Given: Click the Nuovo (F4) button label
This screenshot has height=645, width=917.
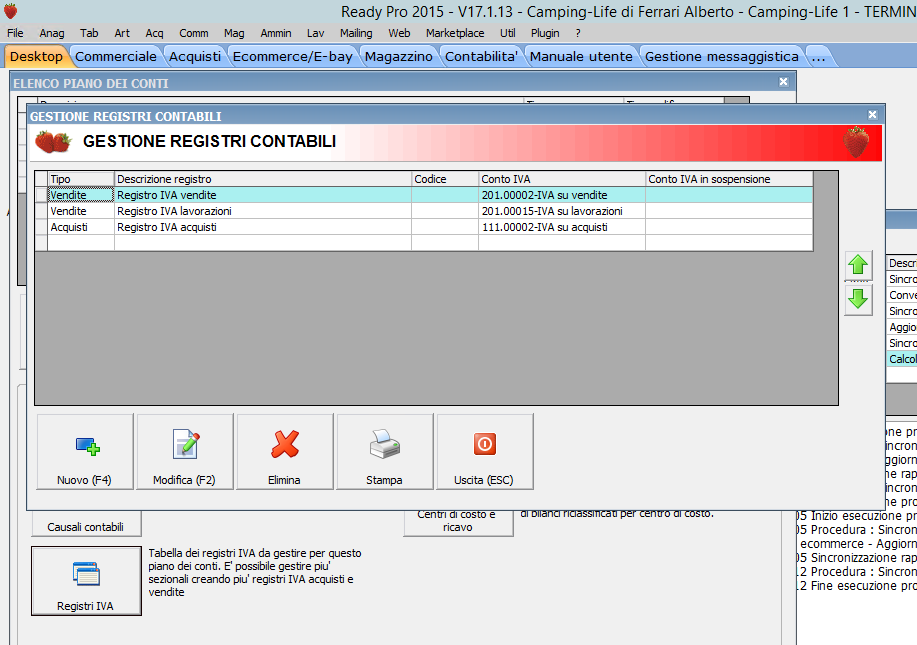Looking at the screenshot, I should [84, 480].
